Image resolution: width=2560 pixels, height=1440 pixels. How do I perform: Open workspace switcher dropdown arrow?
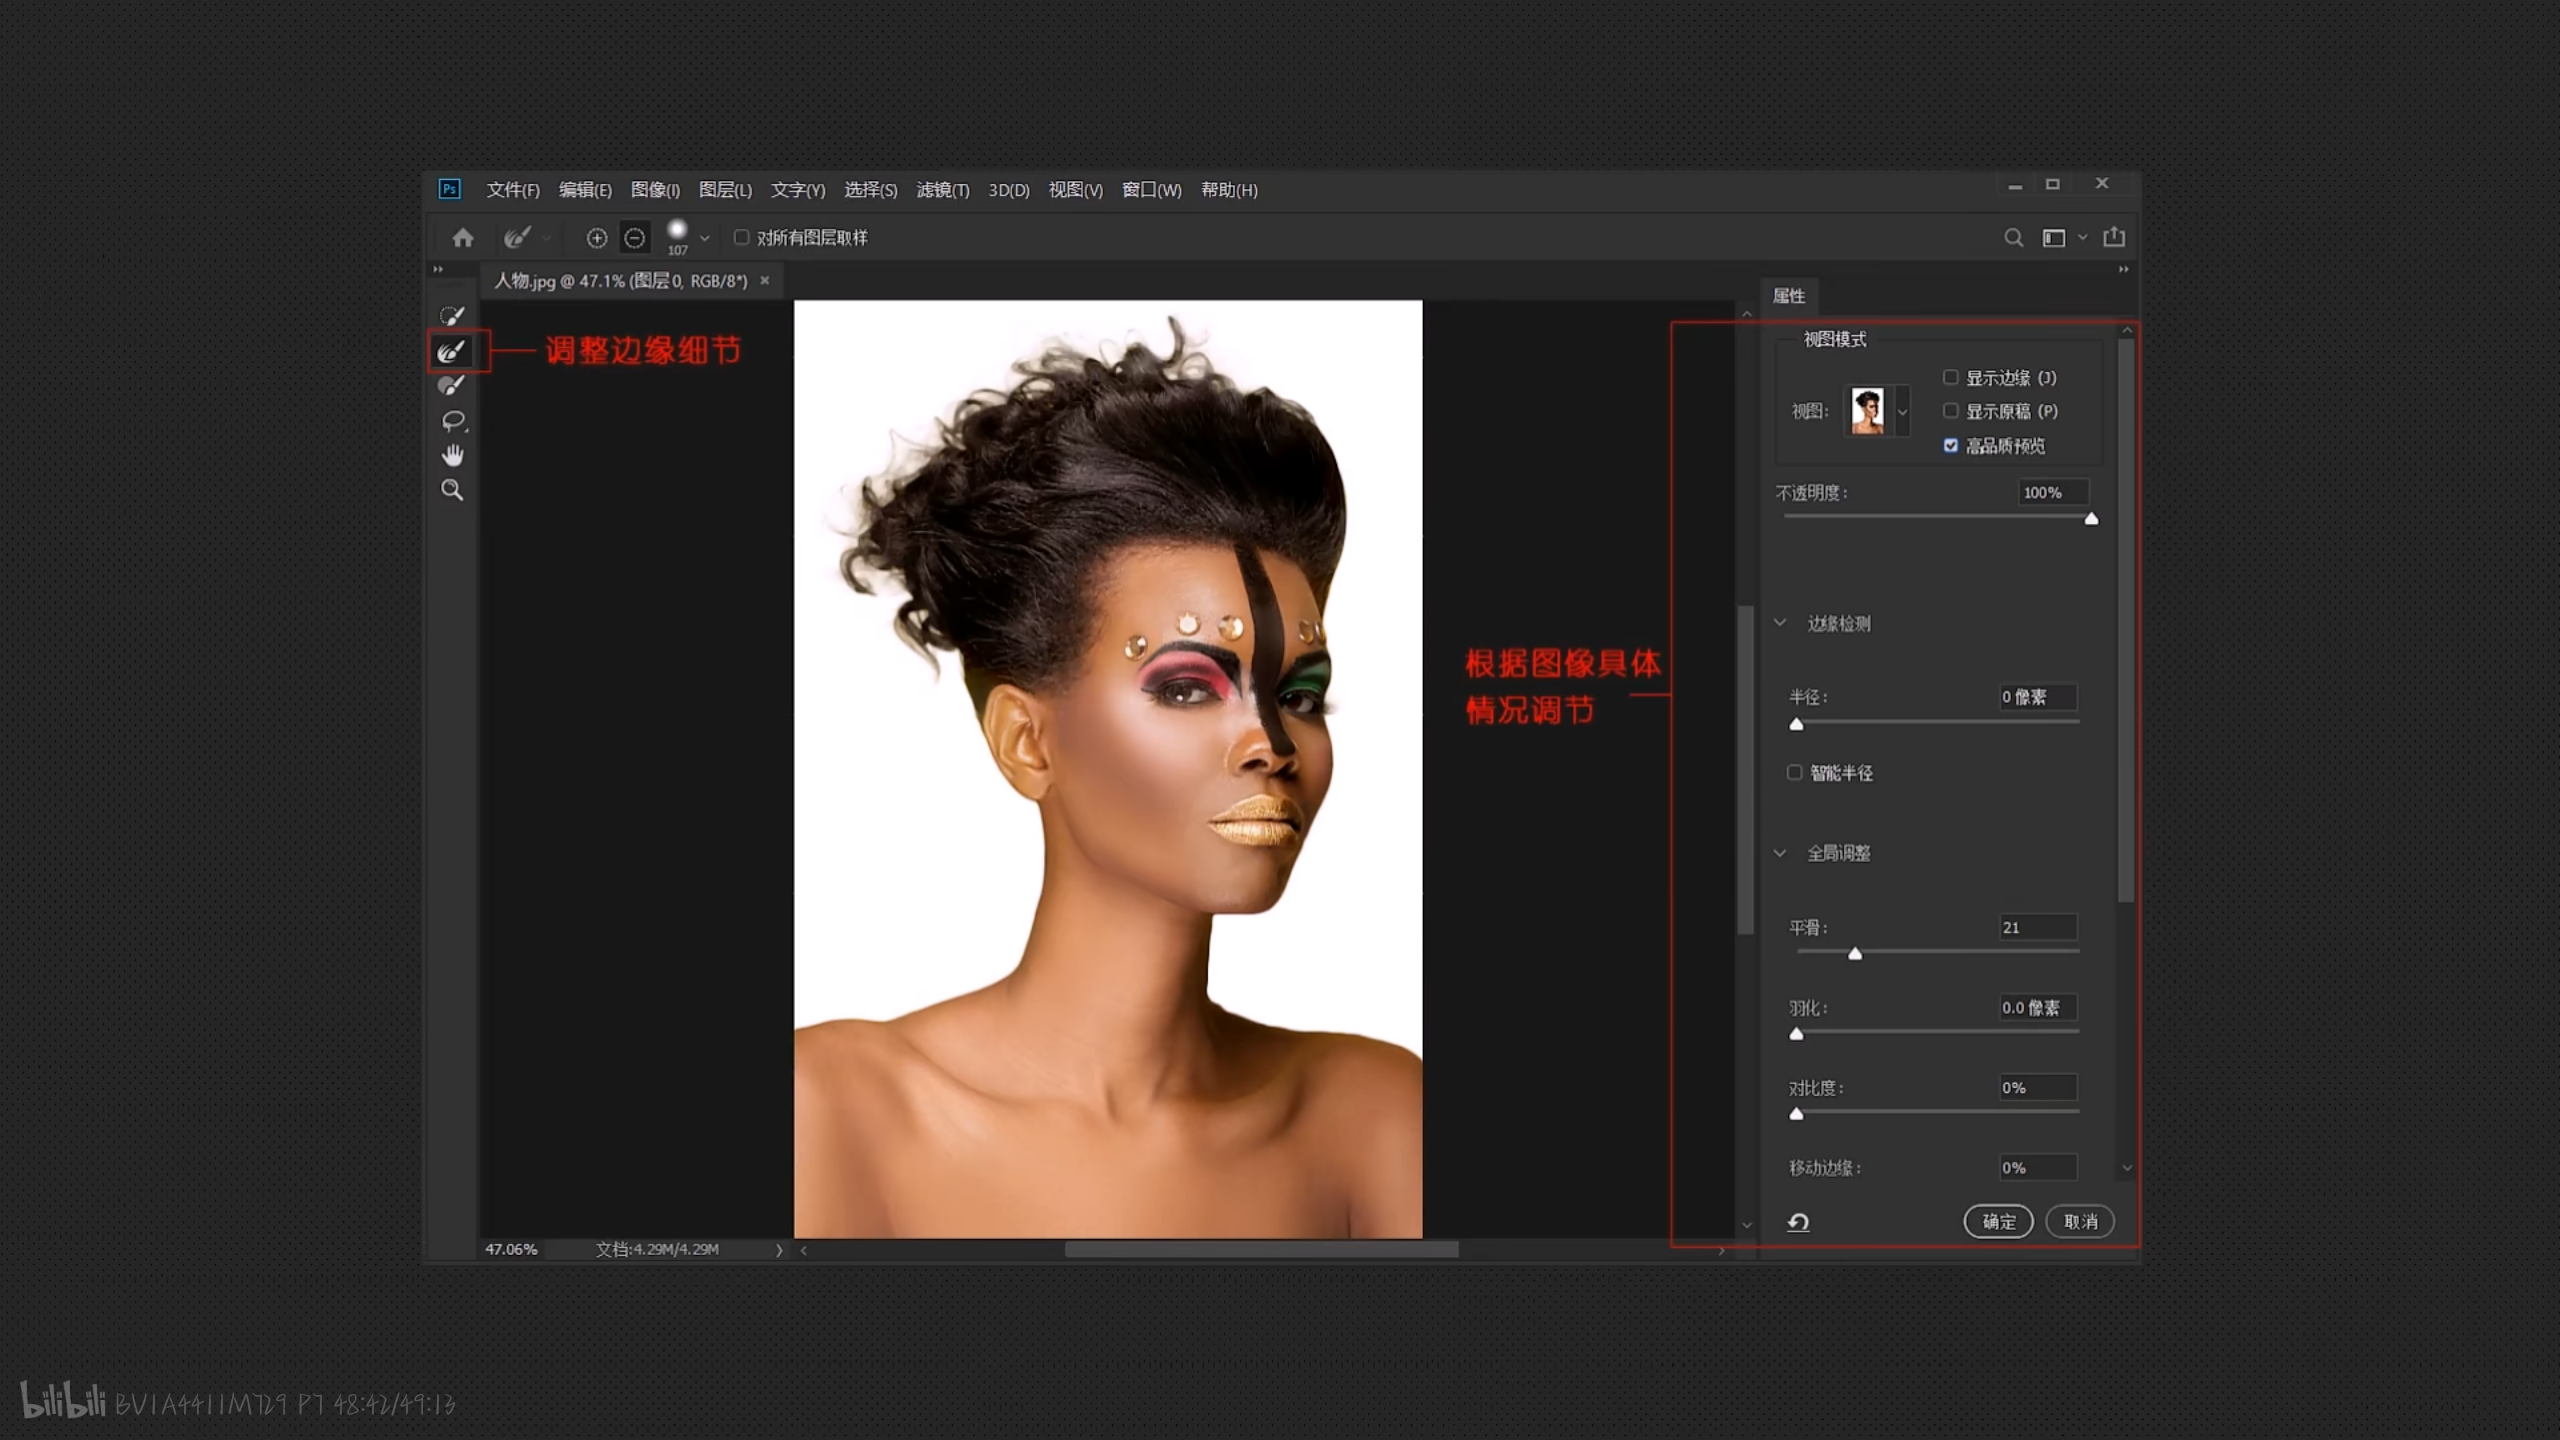click(2083, 238)
